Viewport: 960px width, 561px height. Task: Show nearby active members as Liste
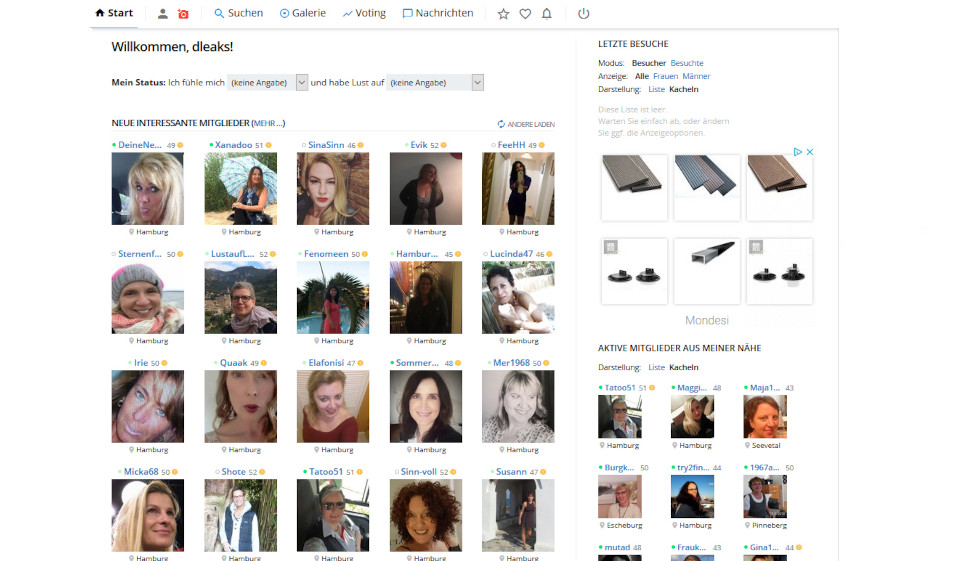click(x=656, y=367)
